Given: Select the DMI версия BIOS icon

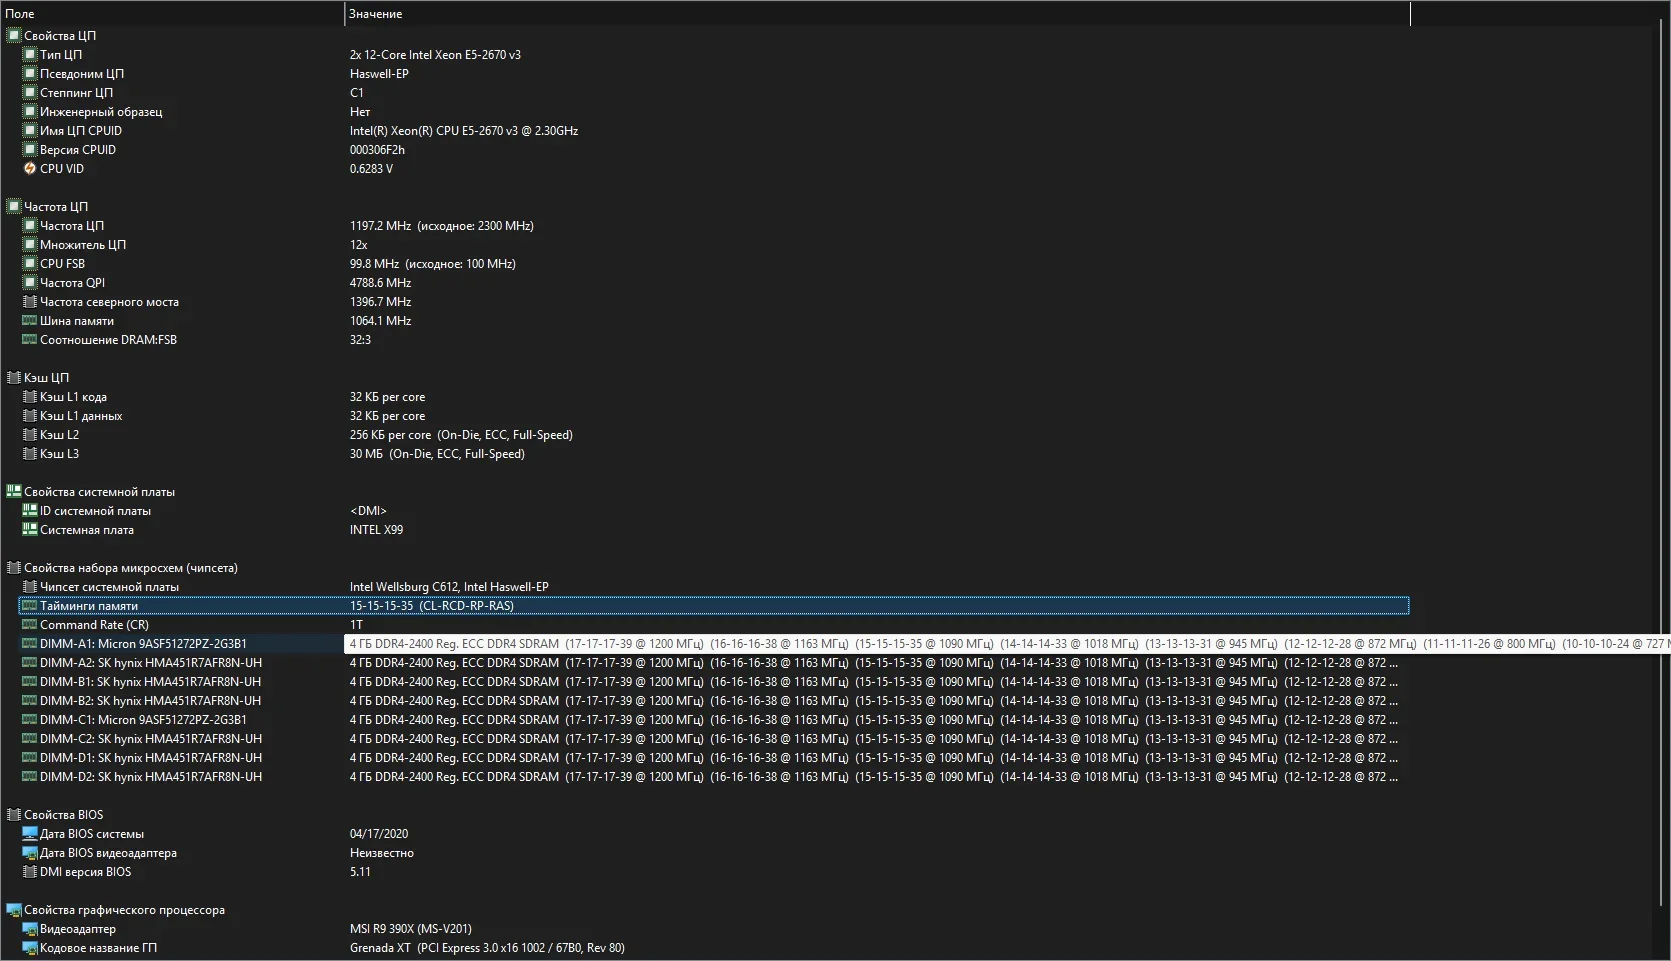Looking at the screenshot, I should pyautogui.click(x=30, y=872).
